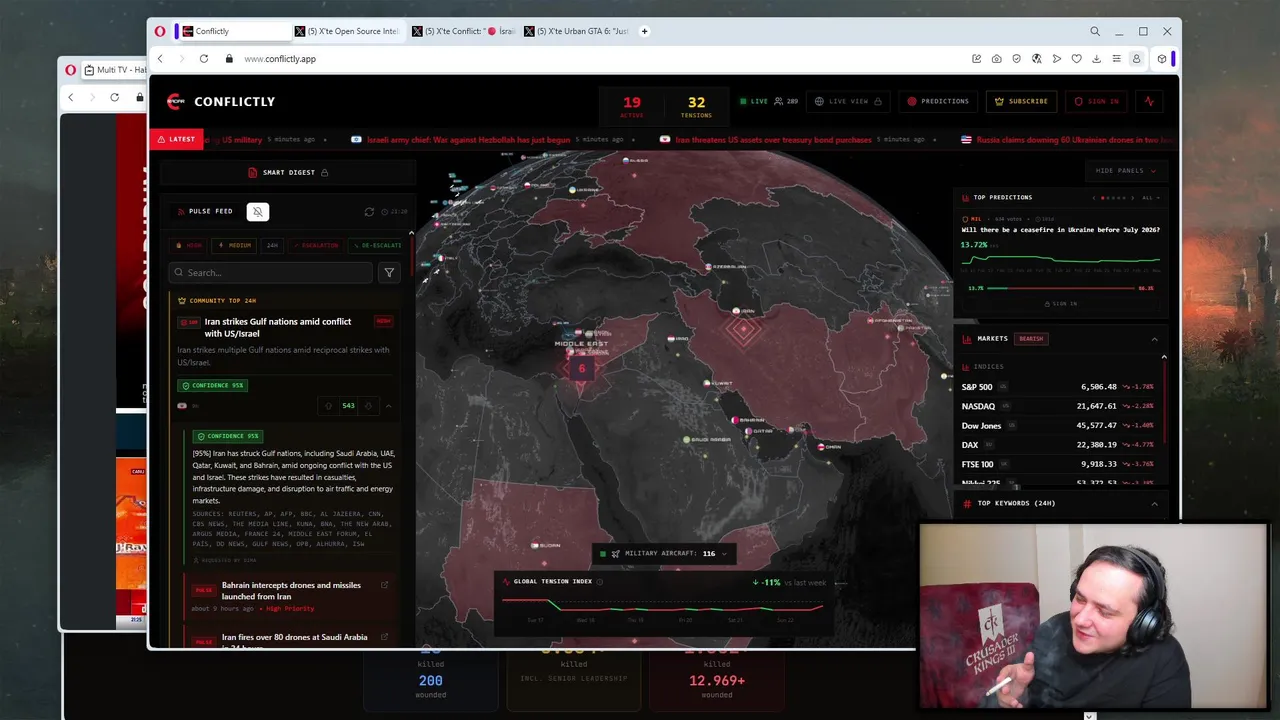The height and width of the screenshot is (720, 1280).
Task: Open the translate page icon in address bar
Action: (x=1036, y=59)
